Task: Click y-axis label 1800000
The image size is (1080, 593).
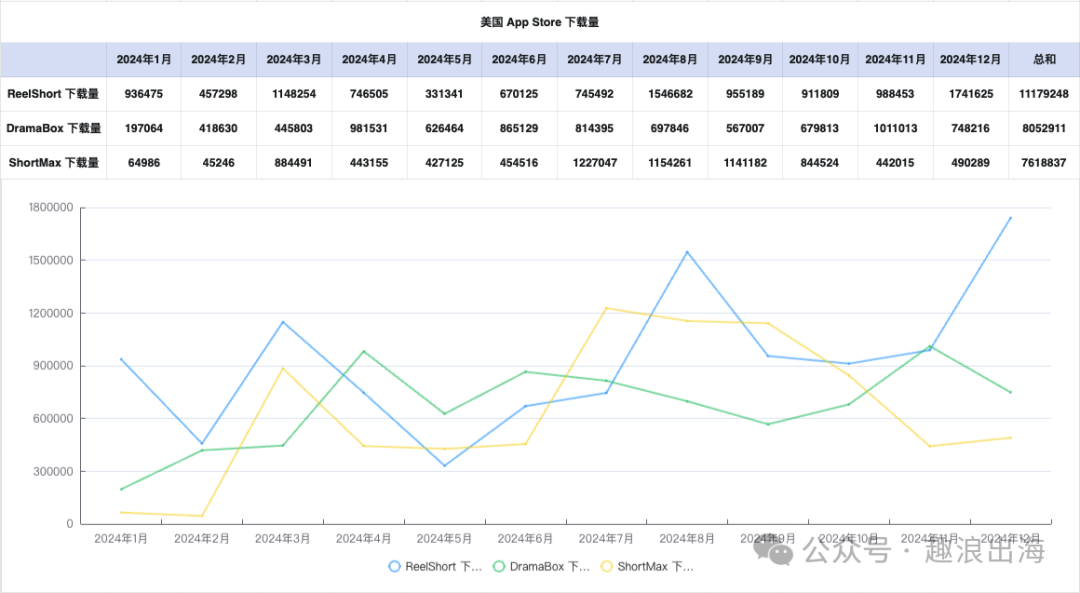Action: coord(51,207)
